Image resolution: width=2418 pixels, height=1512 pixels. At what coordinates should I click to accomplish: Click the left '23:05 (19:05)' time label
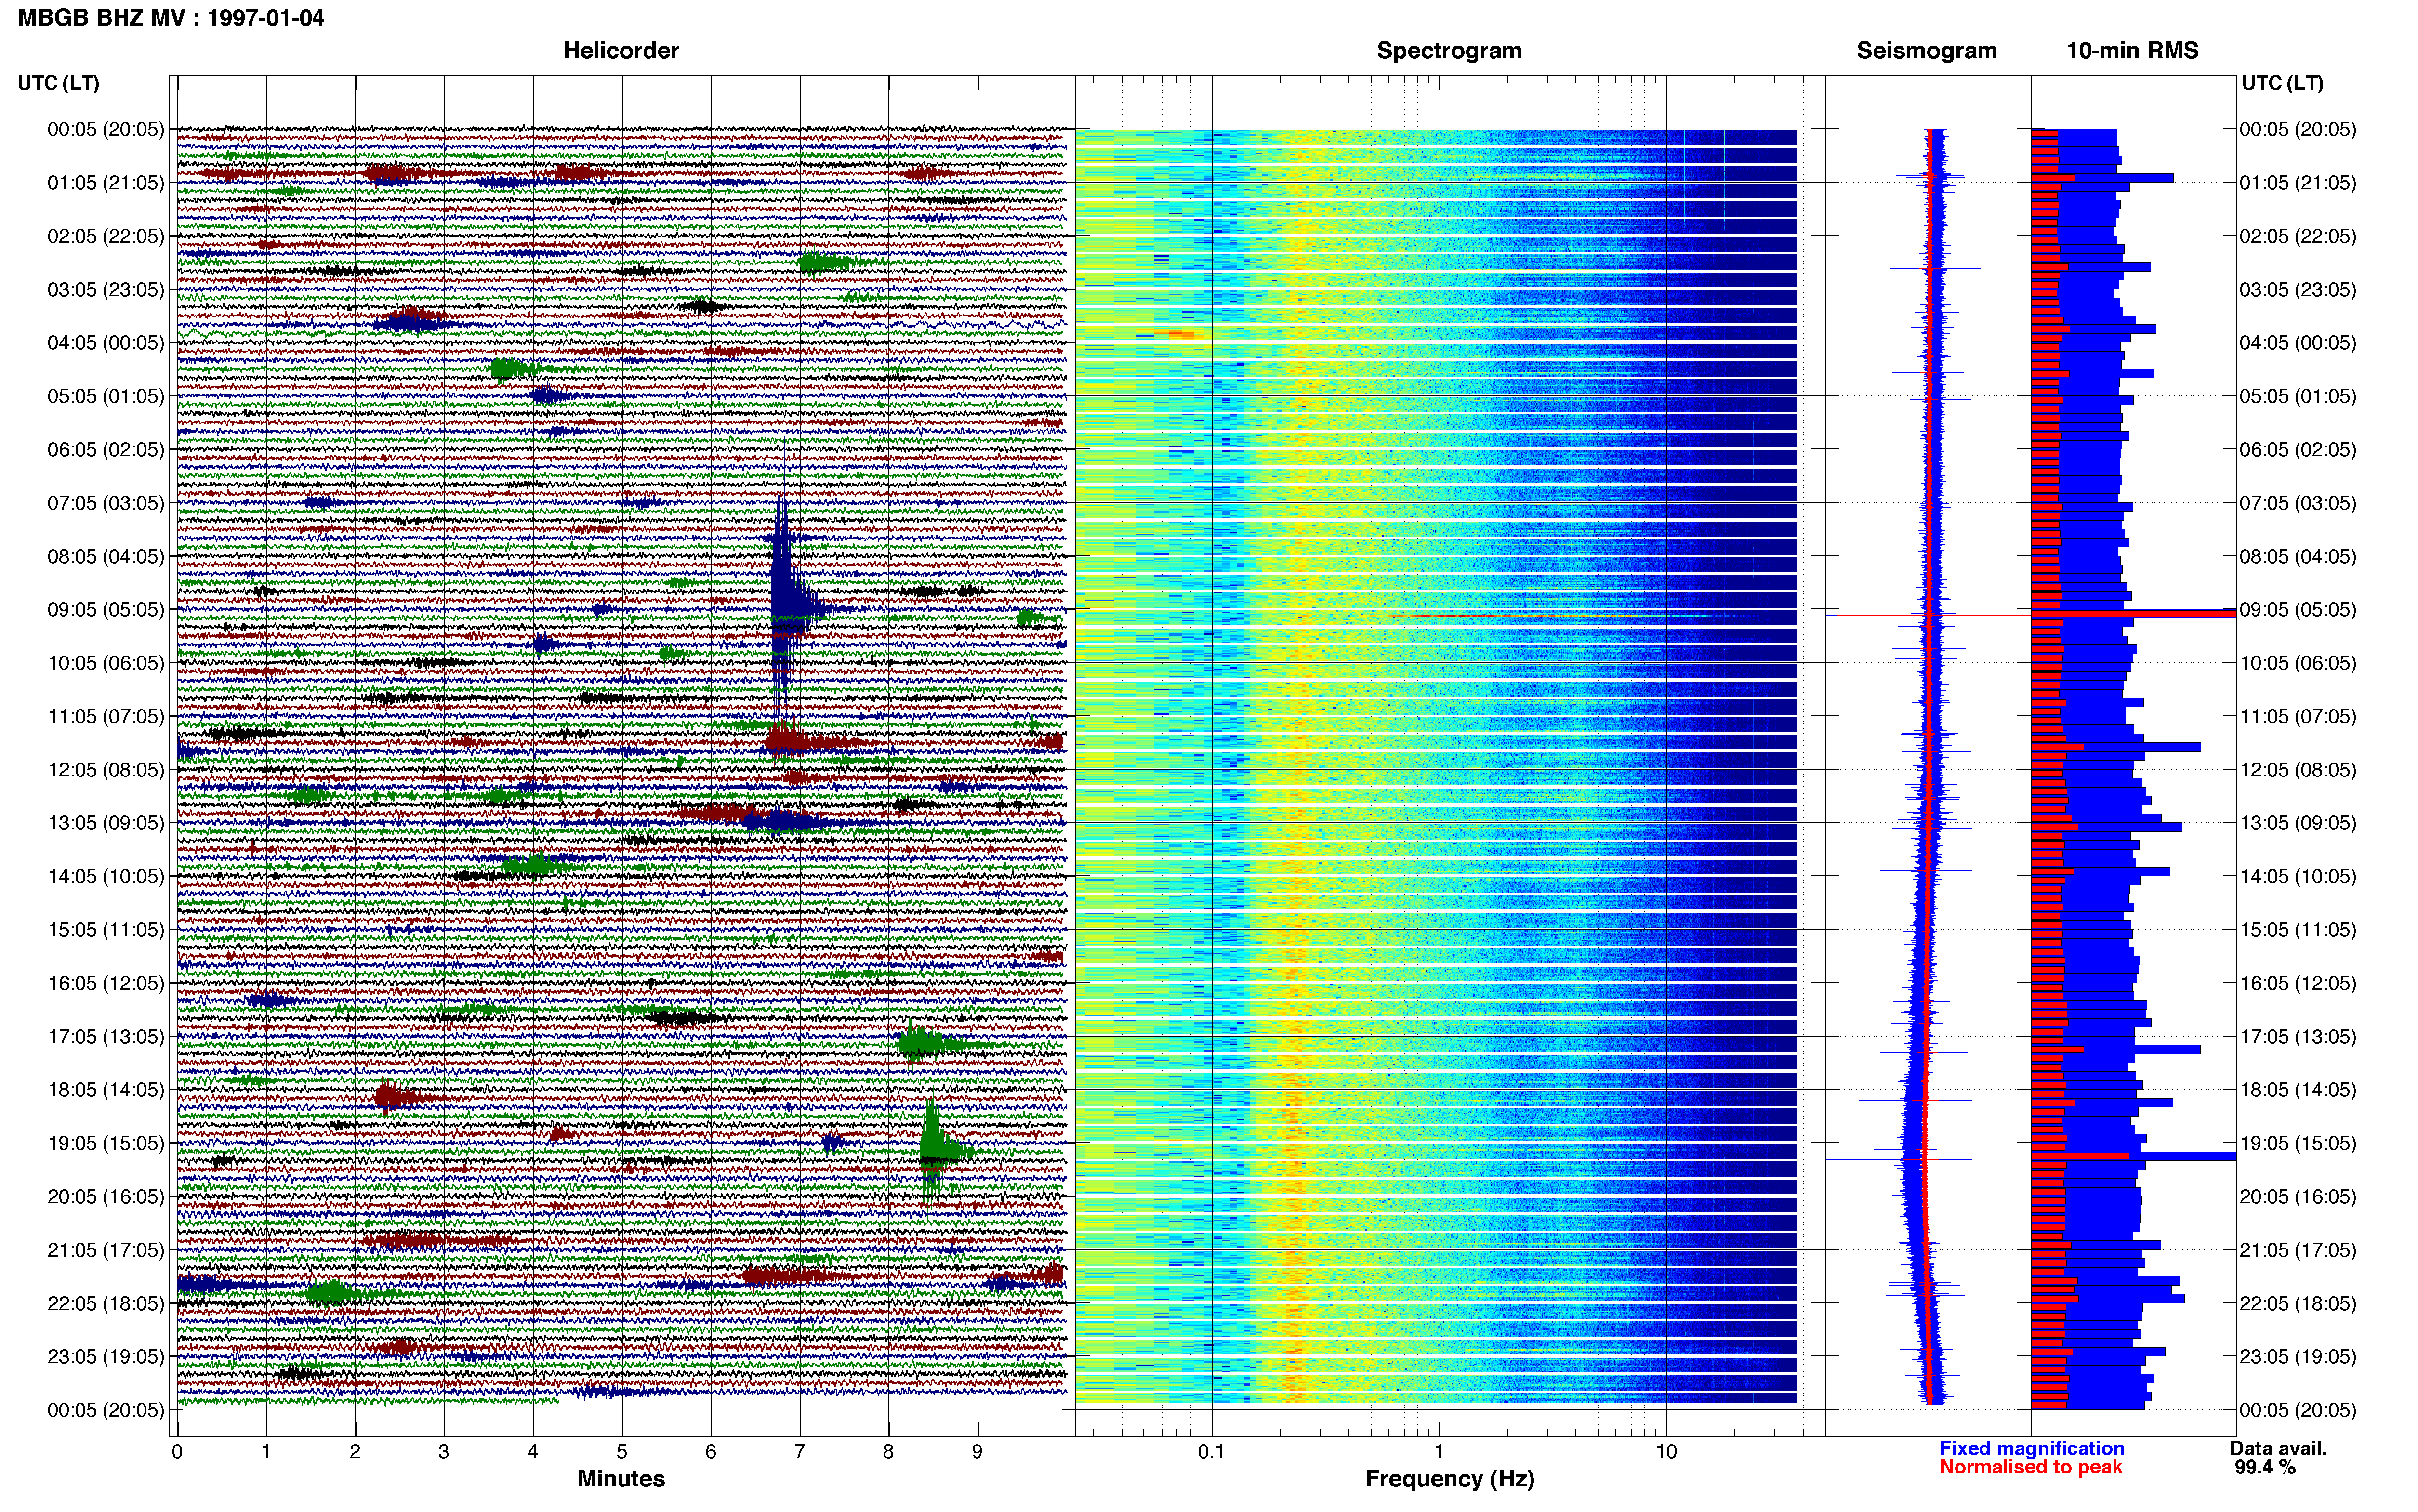coord(106,1357)
